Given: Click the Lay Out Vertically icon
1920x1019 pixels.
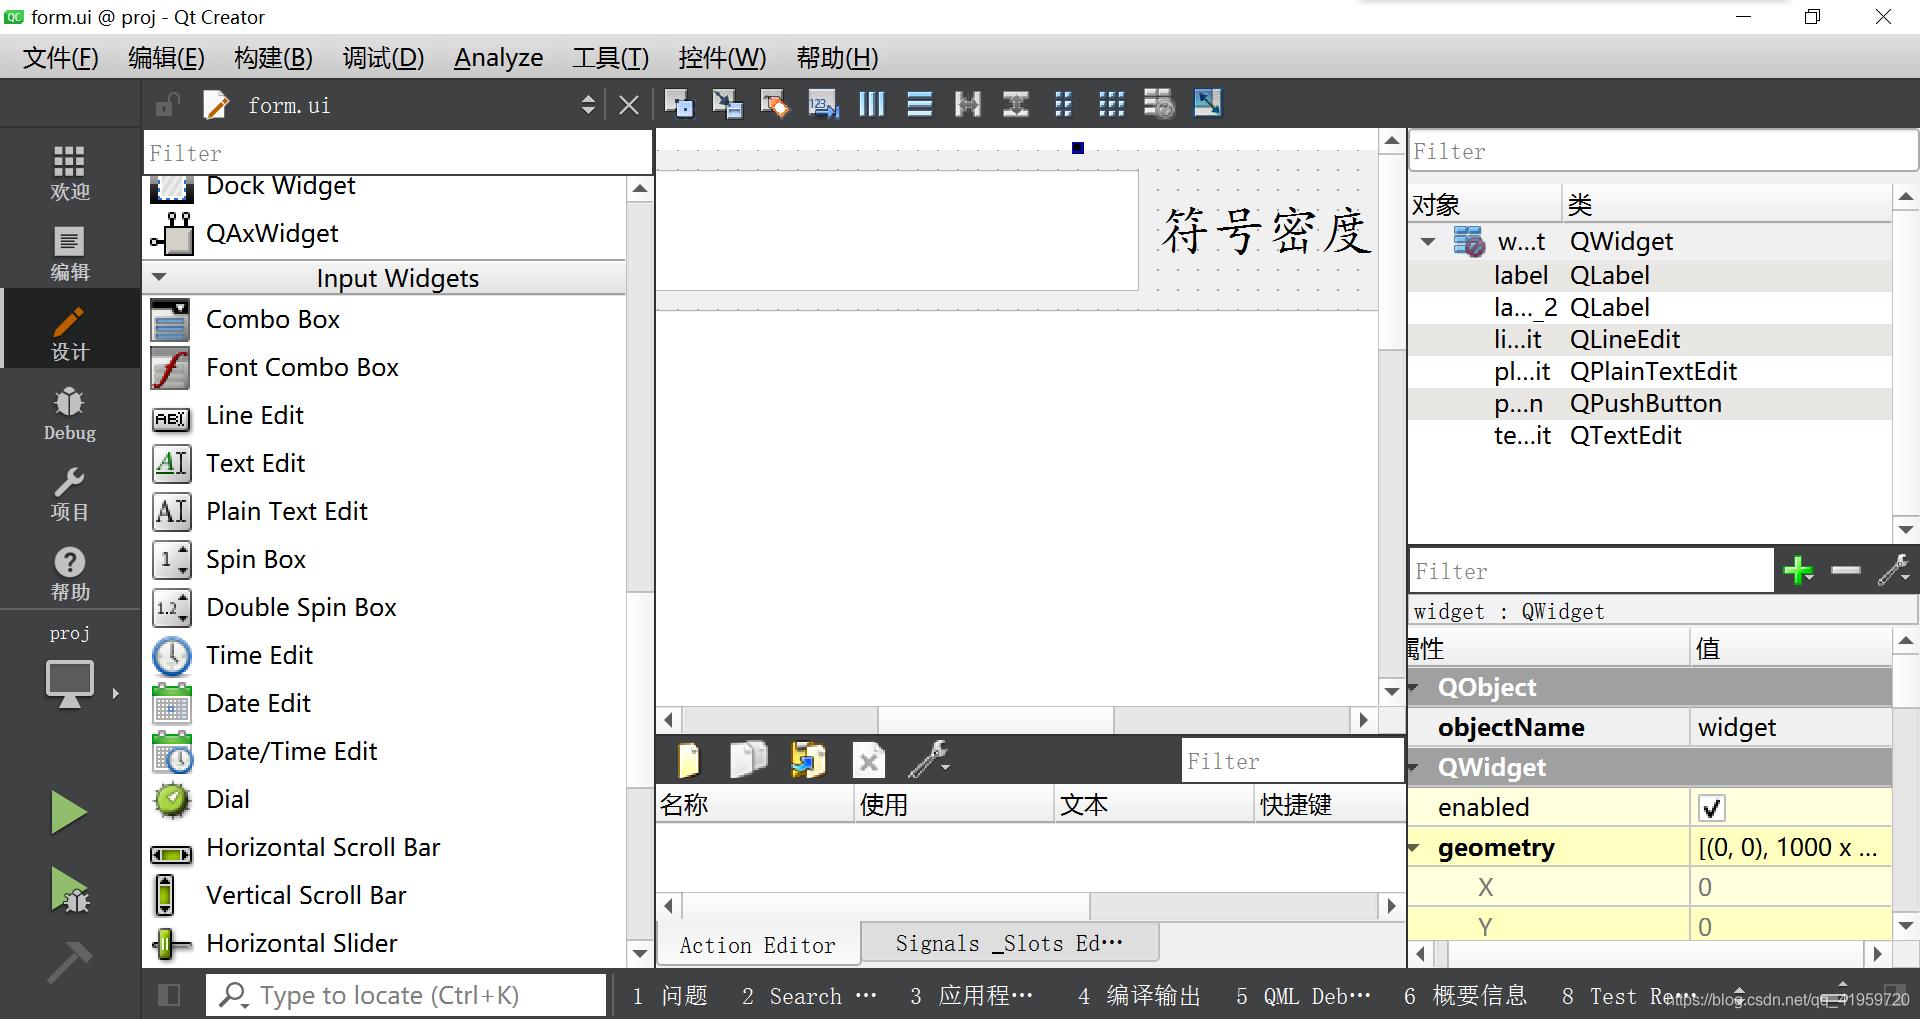Looking at the screenshot, I should (919, 104).
